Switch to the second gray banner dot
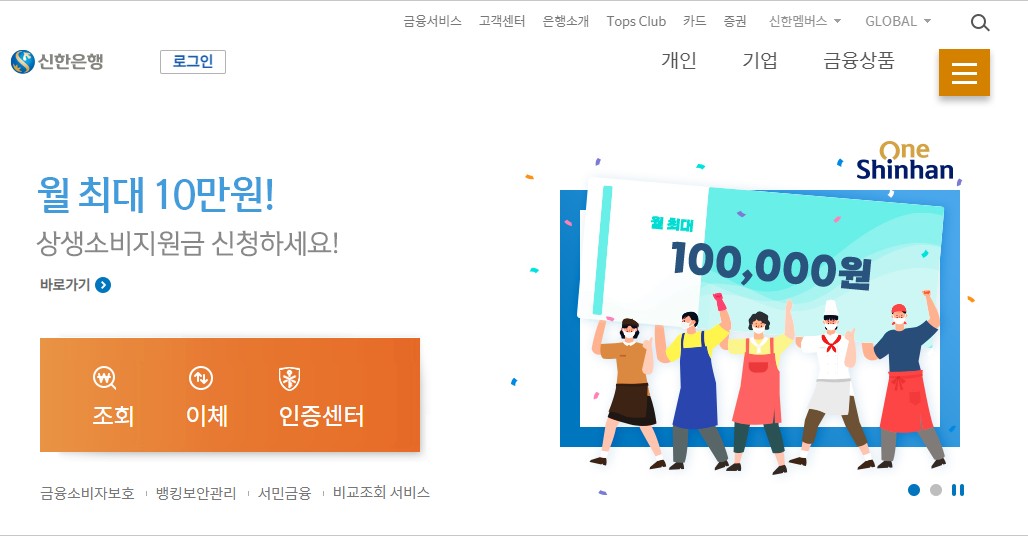 936,490
